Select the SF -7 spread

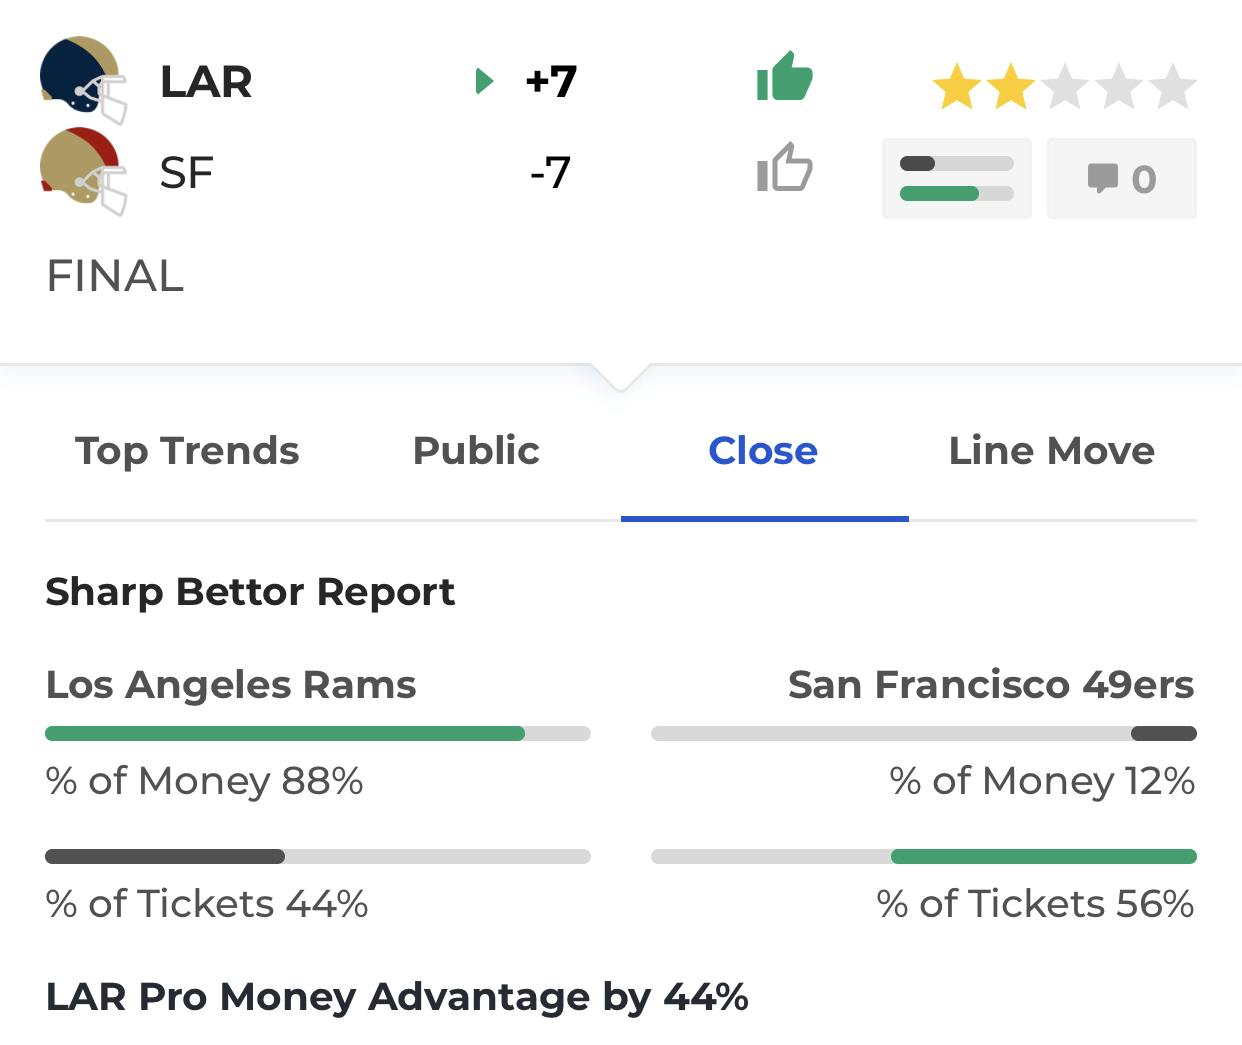tap(551, 172)
